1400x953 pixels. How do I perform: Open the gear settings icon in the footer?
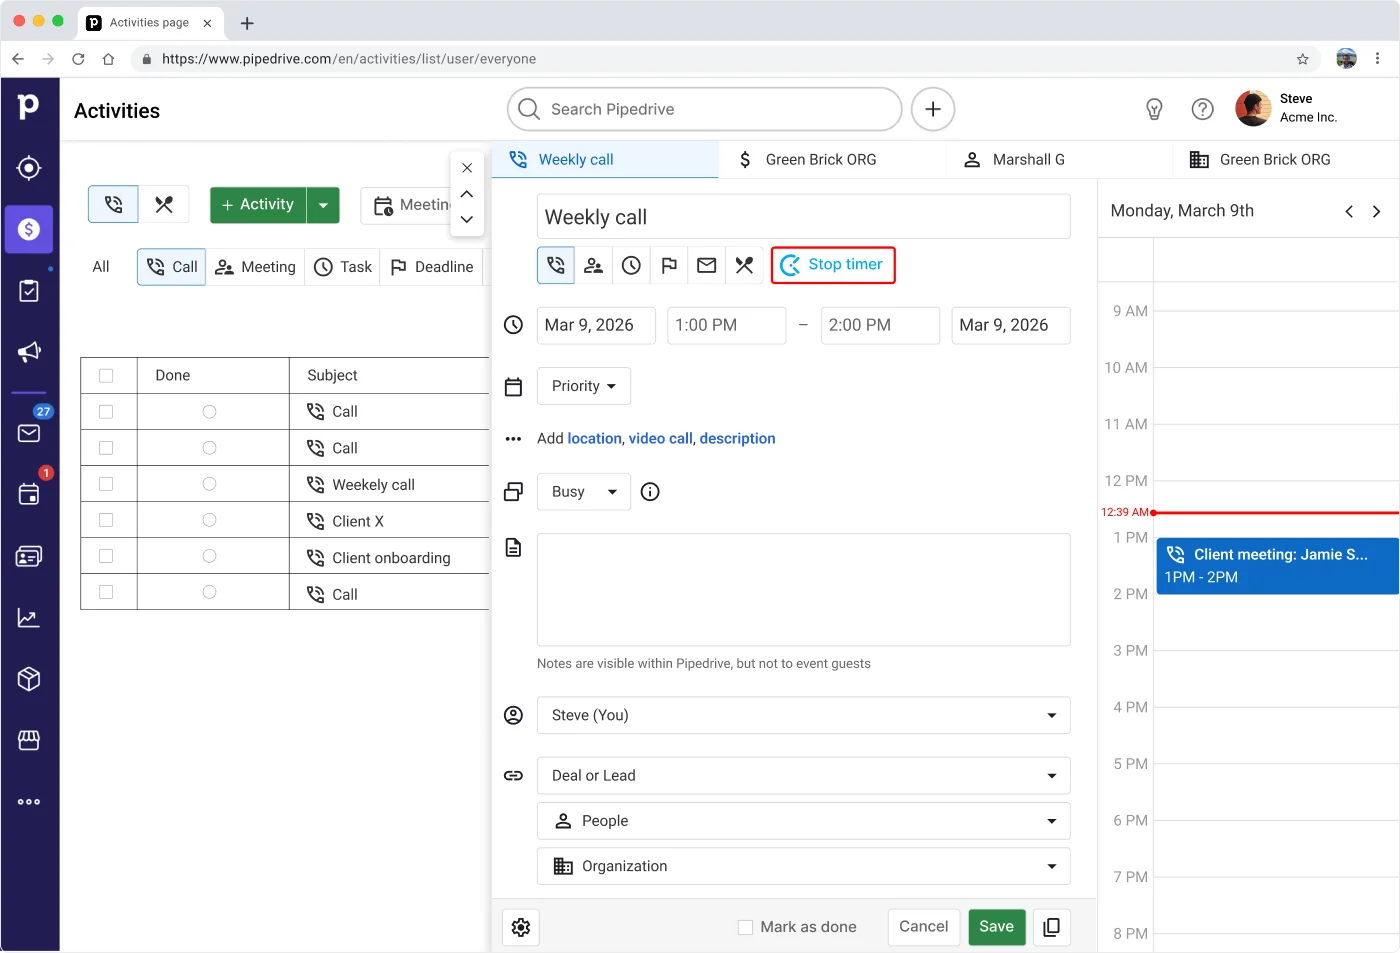pos(520,927)
